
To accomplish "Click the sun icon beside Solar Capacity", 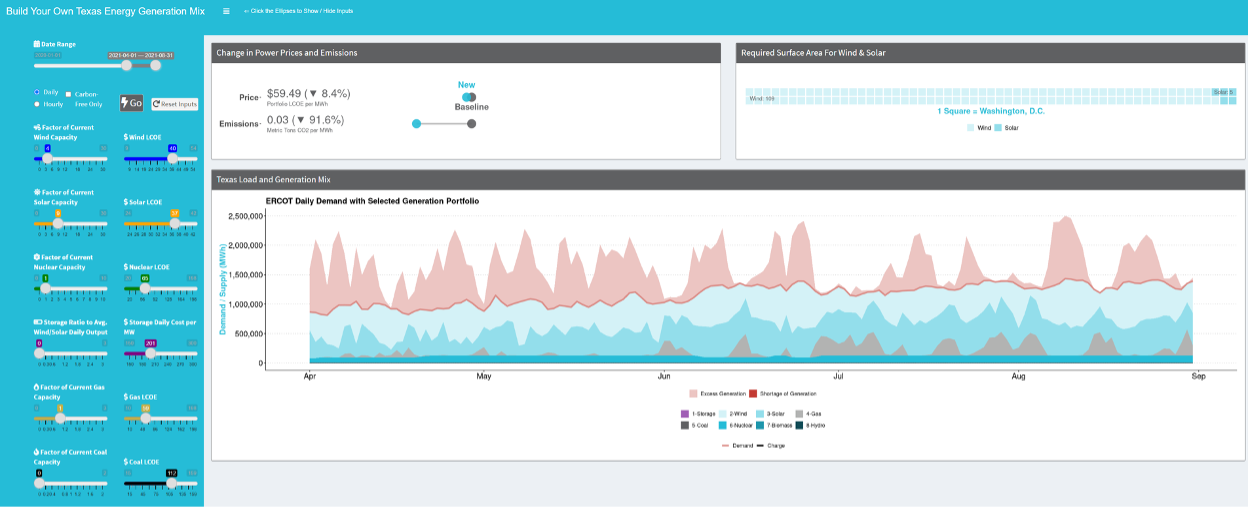I will click(37, 192).
